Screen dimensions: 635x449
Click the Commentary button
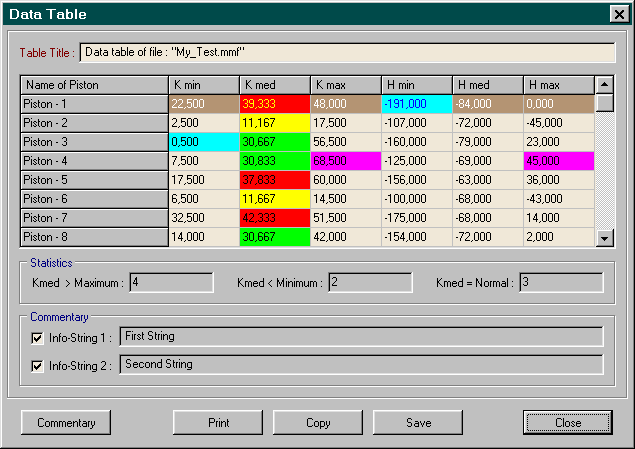(66, 423)
